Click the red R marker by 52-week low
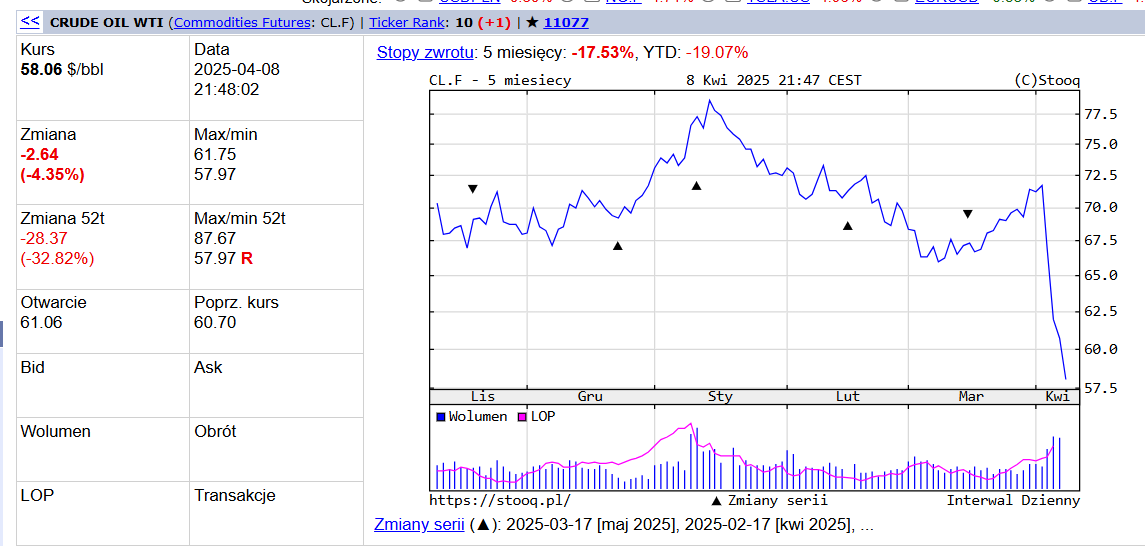Screen dimensions: 1145x546 click(247, 258)
